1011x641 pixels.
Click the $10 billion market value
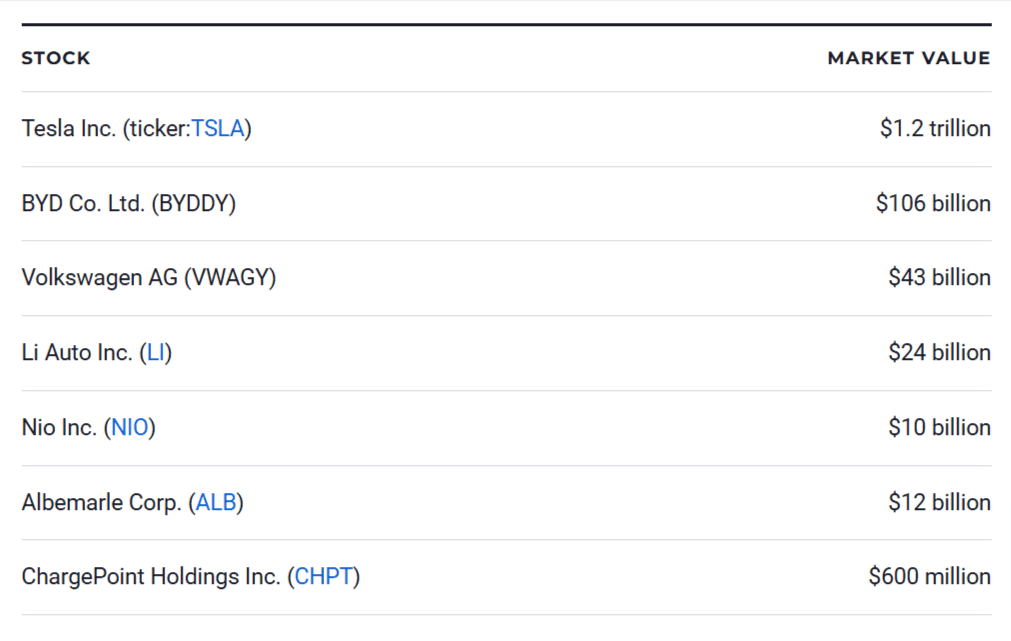pos(939,428)
